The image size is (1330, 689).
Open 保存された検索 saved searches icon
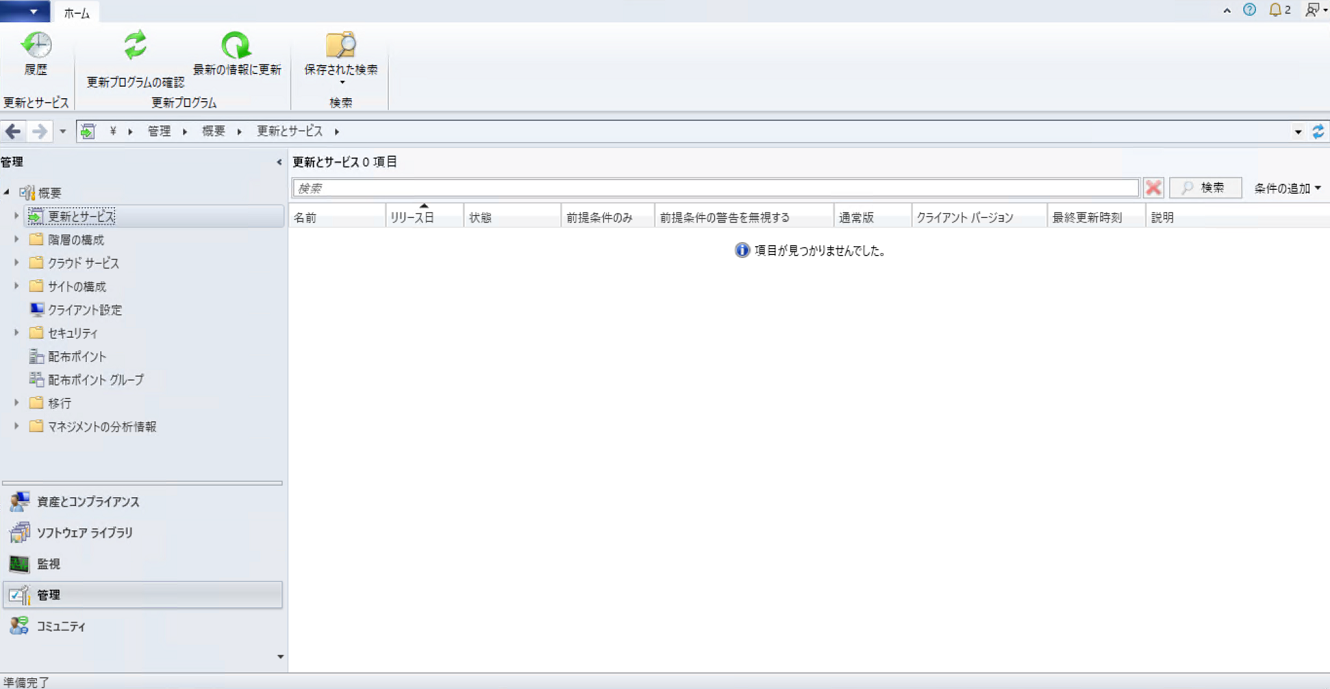(x=340, y=46)
